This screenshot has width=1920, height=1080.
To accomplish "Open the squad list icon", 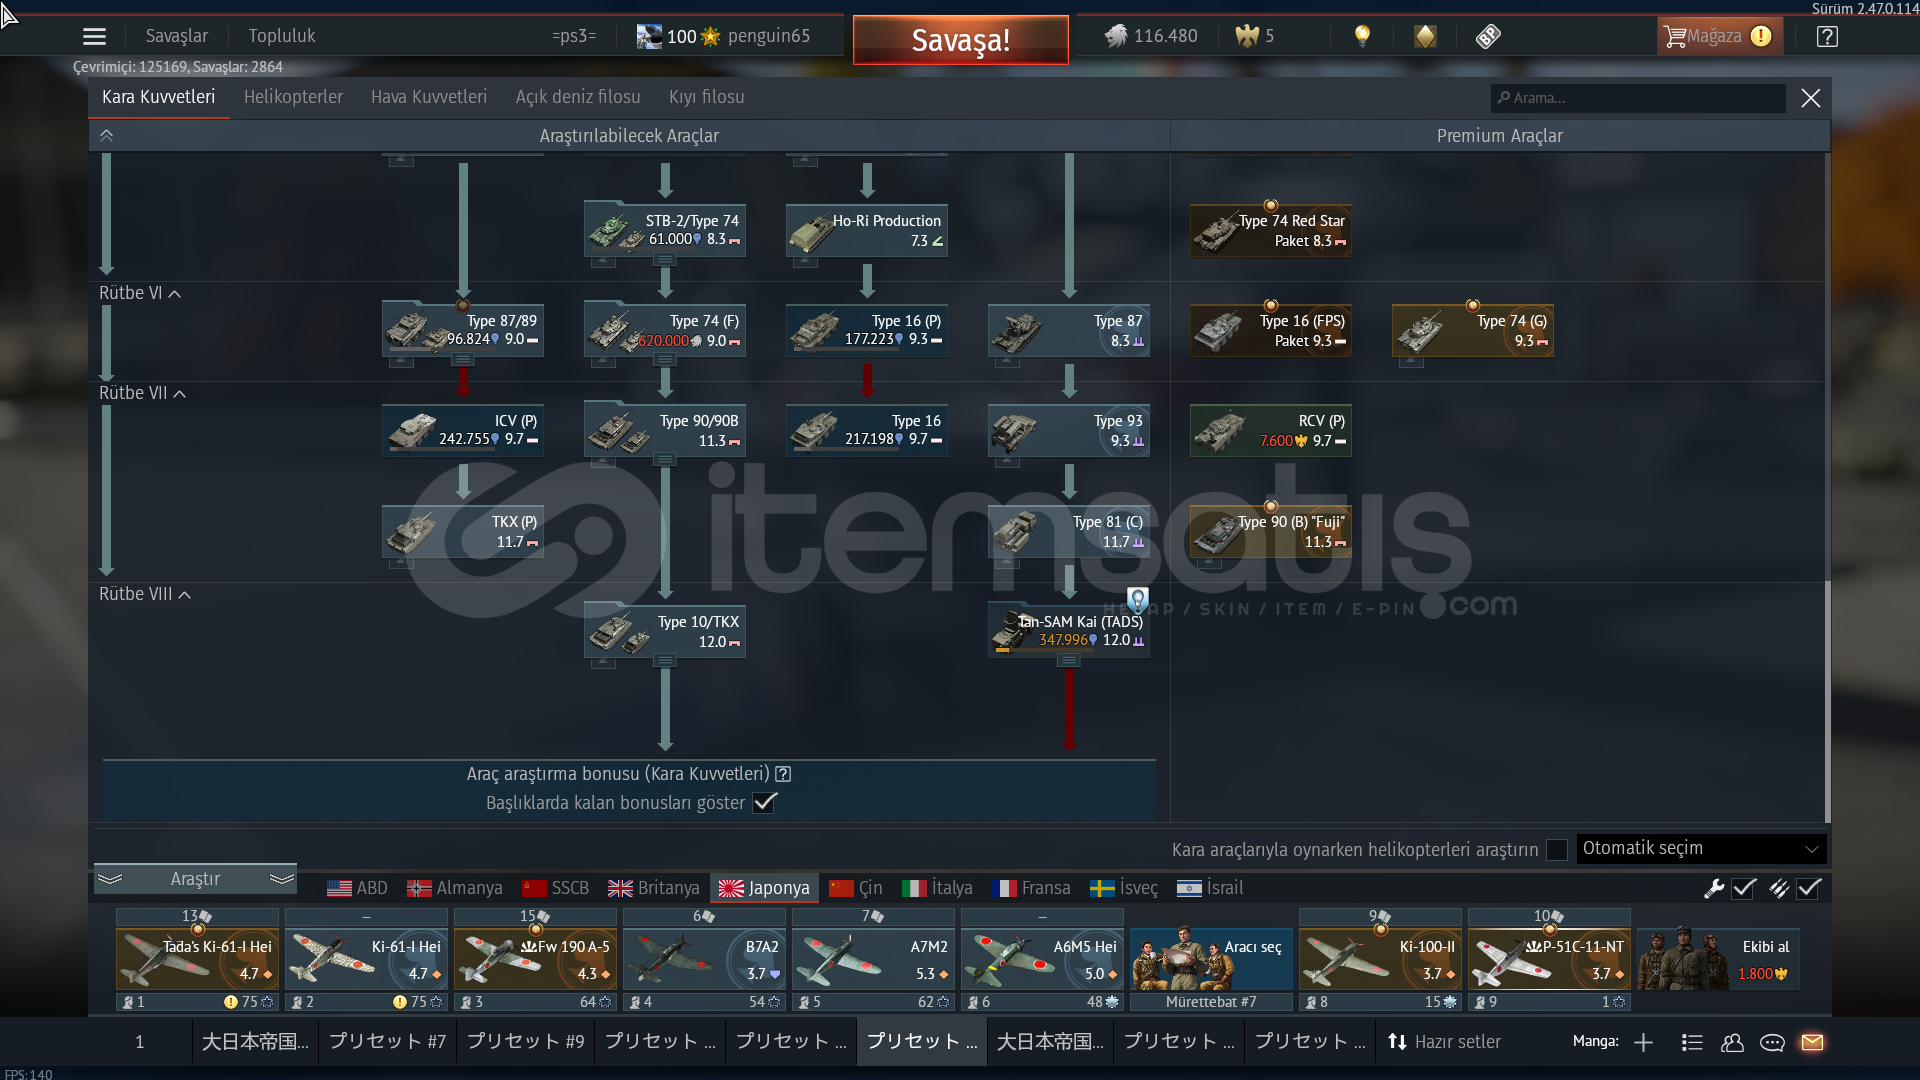I will tap(1692, 1042).
